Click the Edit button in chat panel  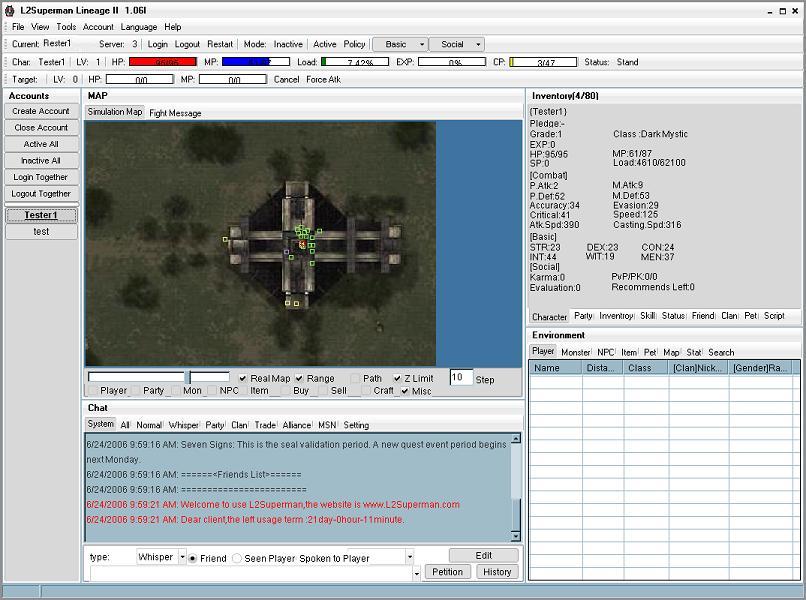click(x=484, y=555)
